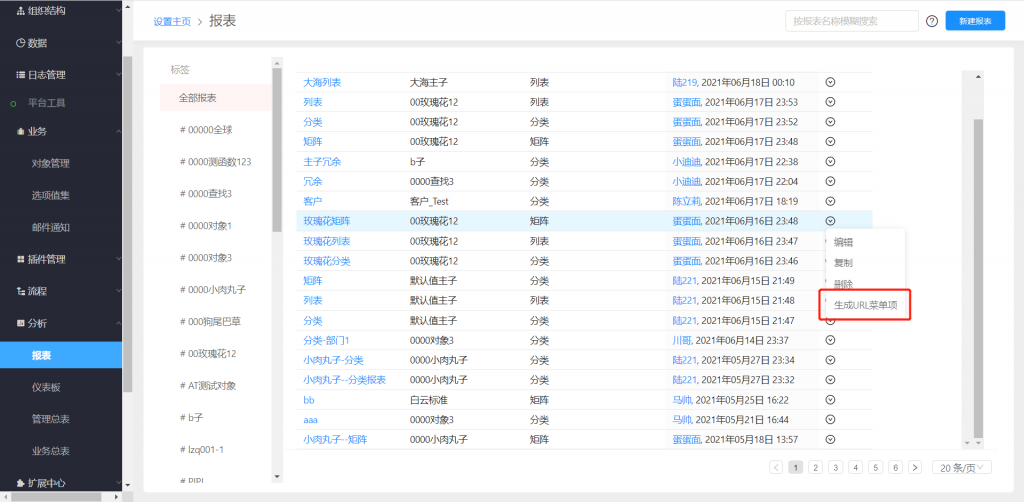Open the 20条/页 page size dropdown
Image resolution: width=1024 pixels, height=502 pixels.
point(961,467)
